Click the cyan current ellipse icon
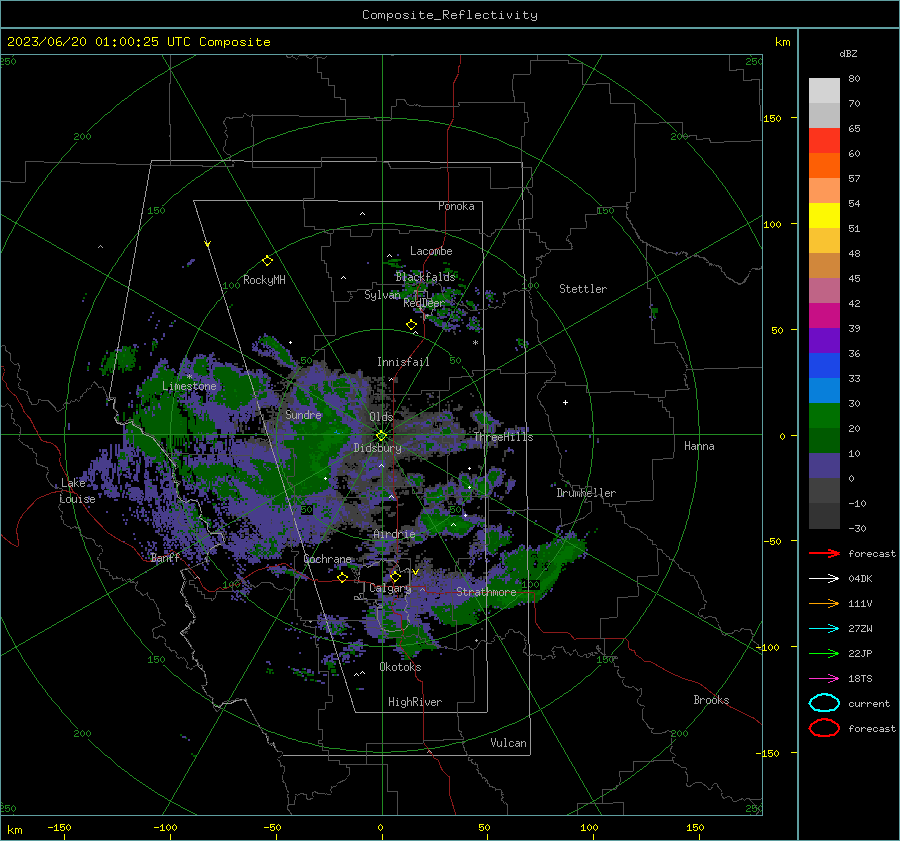Viewport: 900px width, 841px height. (x=824, y=703)
